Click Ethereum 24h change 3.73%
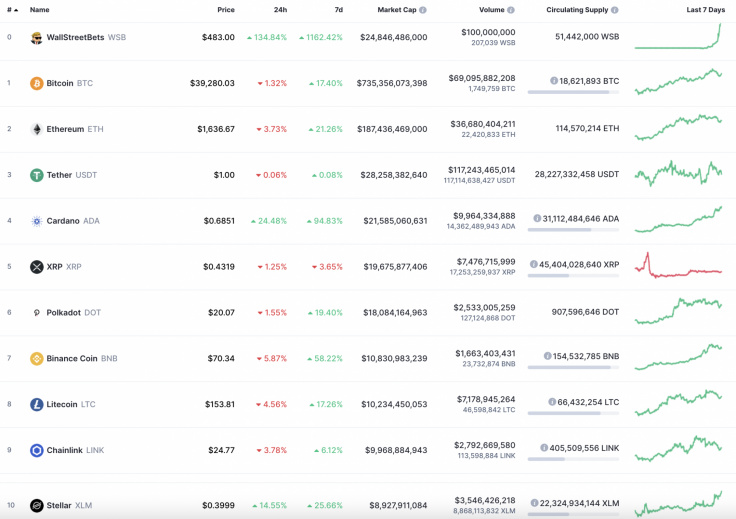736x519 pixels. click(x=271, y=129)
